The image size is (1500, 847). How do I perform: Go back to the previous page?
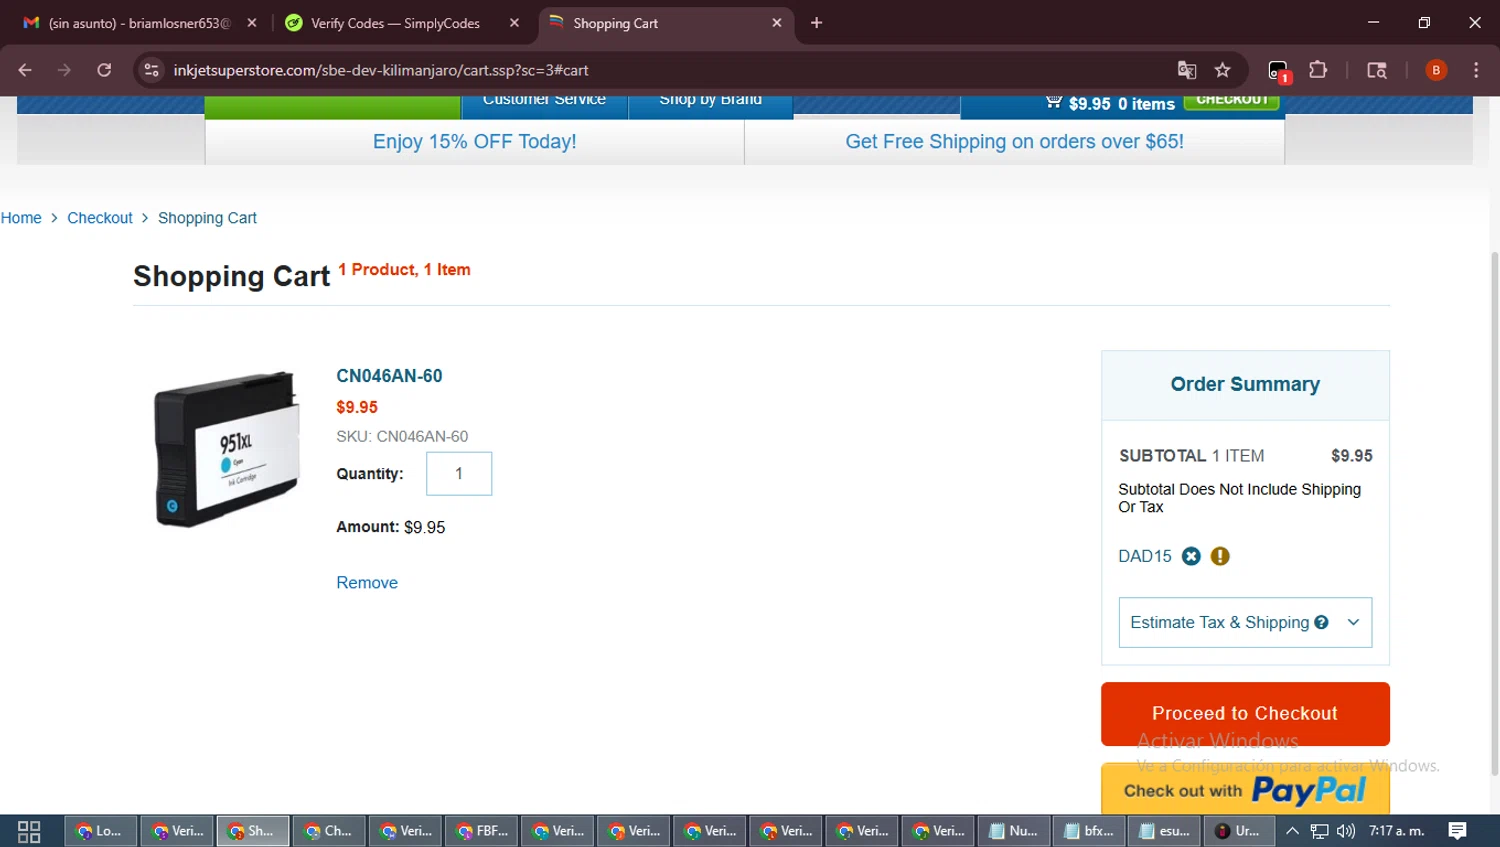coord(25,70)
